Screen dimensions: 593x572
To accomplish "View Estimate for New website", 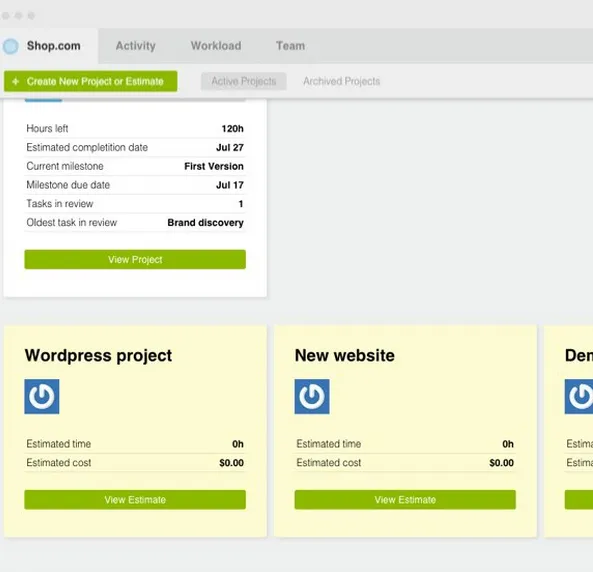I will [x=405, y=500].
